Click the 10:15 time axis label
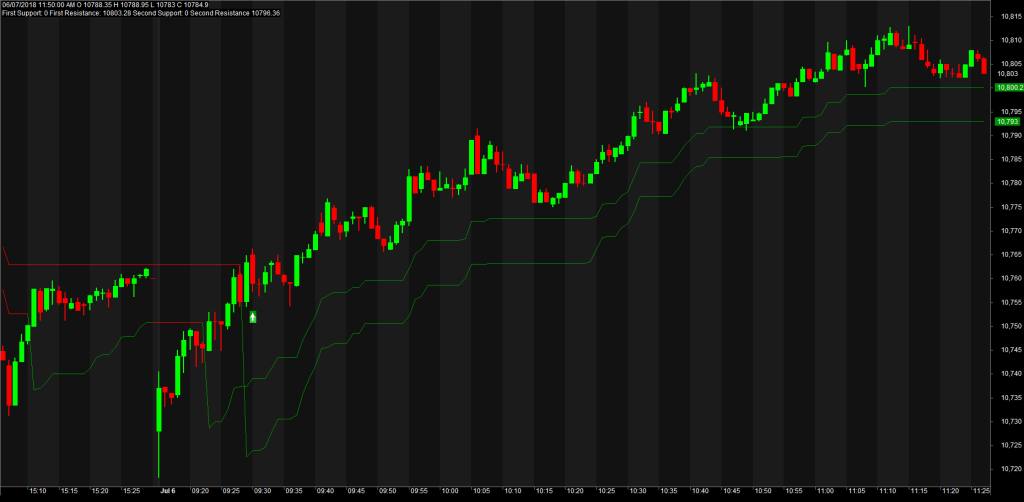 [544, 490]
